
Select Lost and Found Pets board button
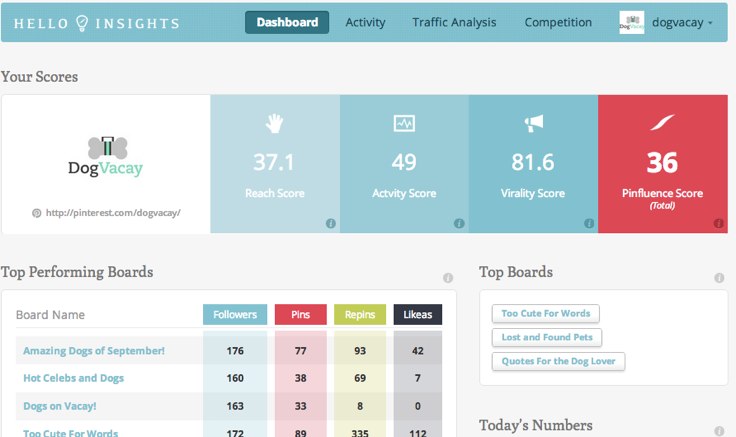[547, 337]
